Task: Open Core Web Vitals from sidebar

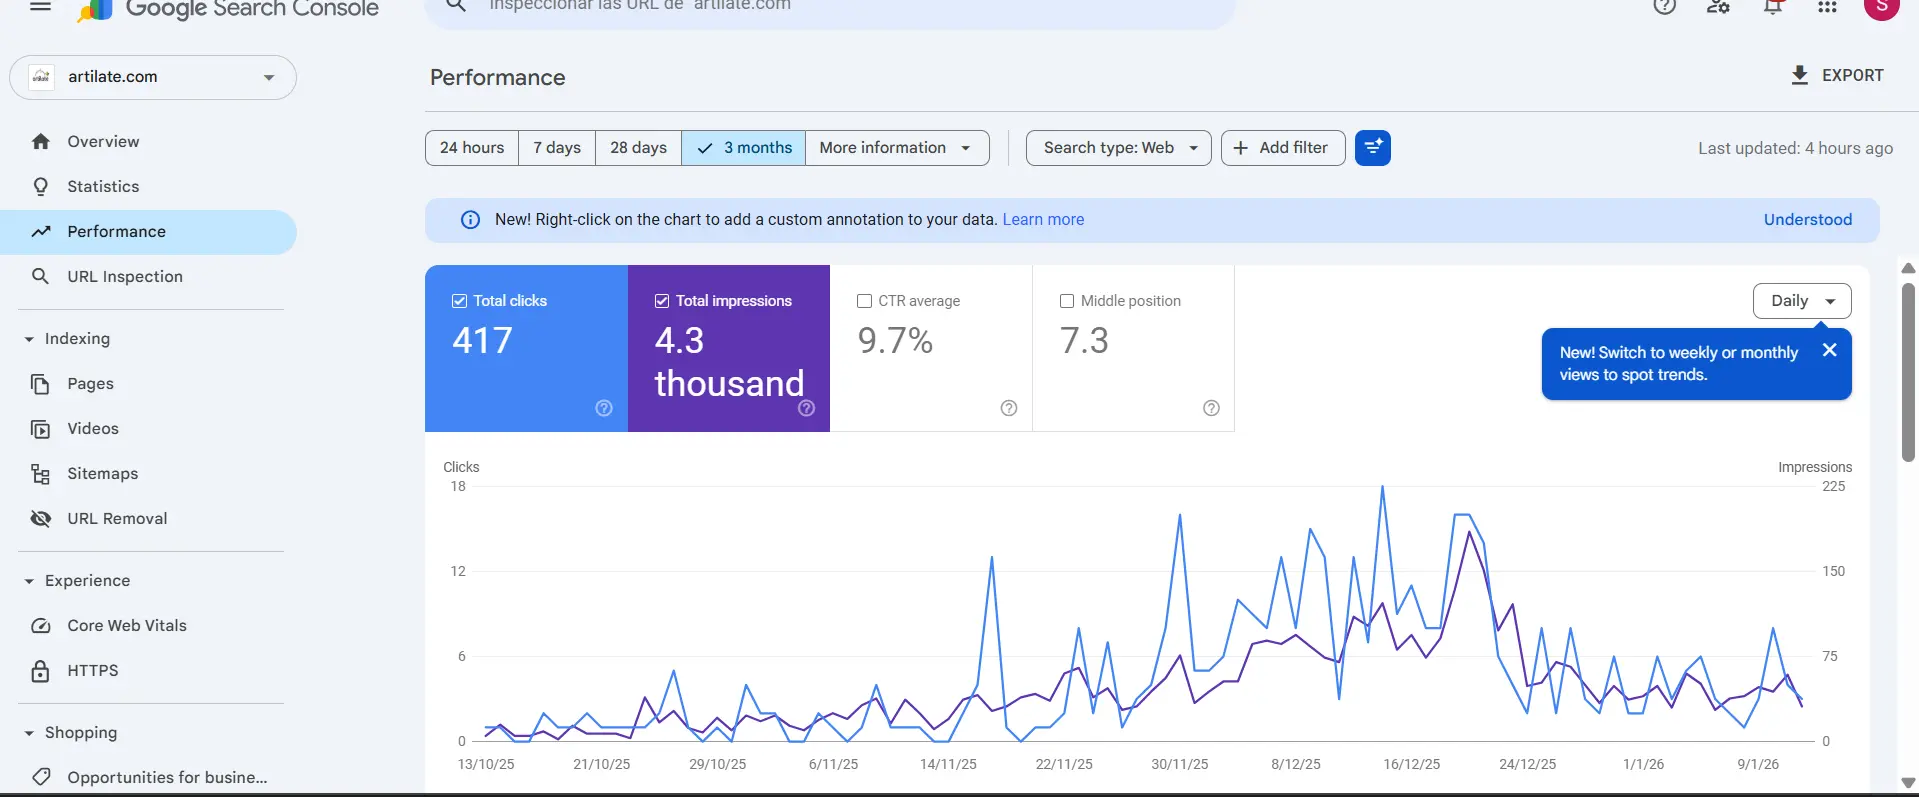Action: point(126,626)
